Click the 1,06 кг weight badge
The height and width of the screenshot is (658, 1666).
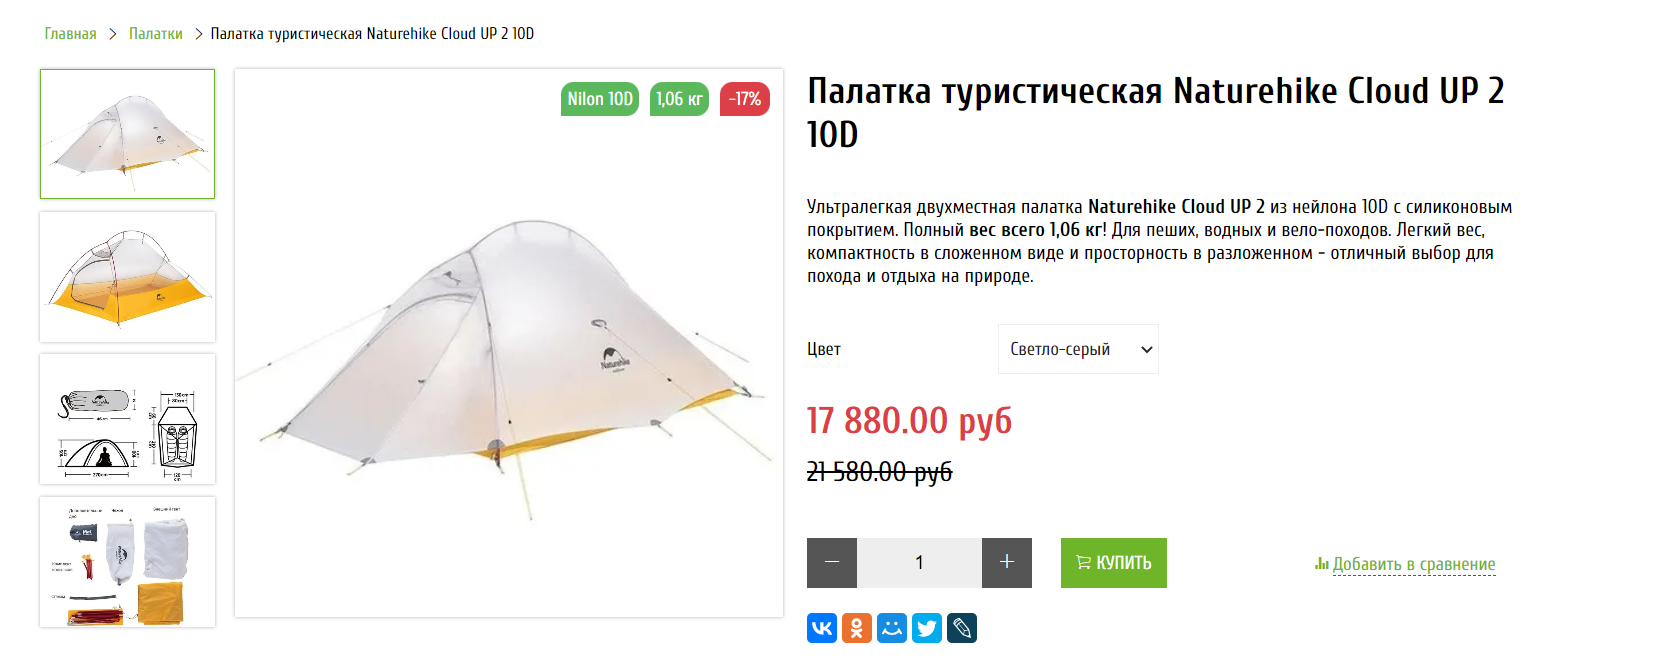tap(679, 99)
